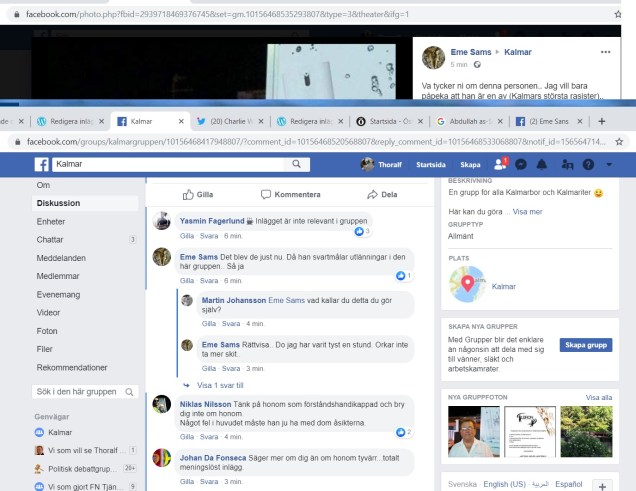The width and height of the screenshot is (636, 491).
Task: Open Medlemmar in group sidebar
Action: 57,275
